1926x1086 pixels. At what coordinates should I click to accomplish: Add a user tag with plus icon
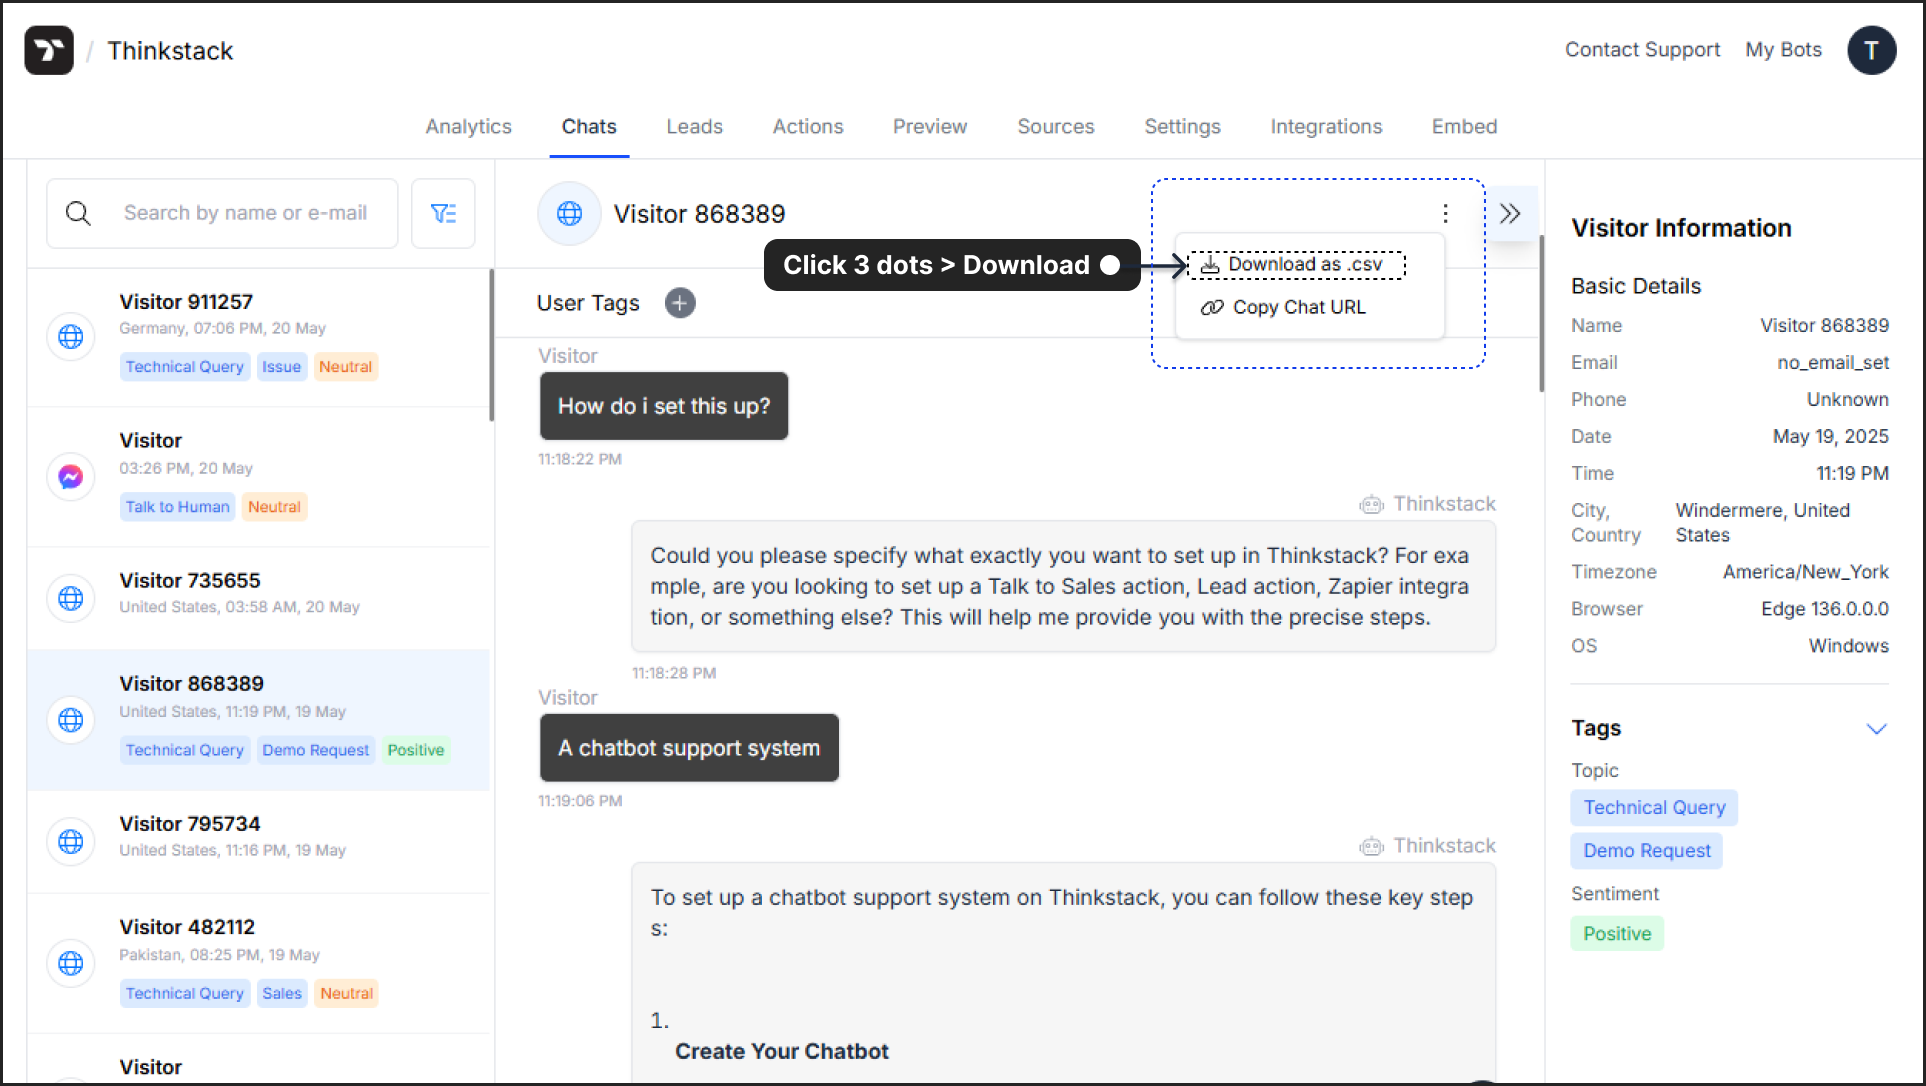pyautogui.click(x=680, y=303)
